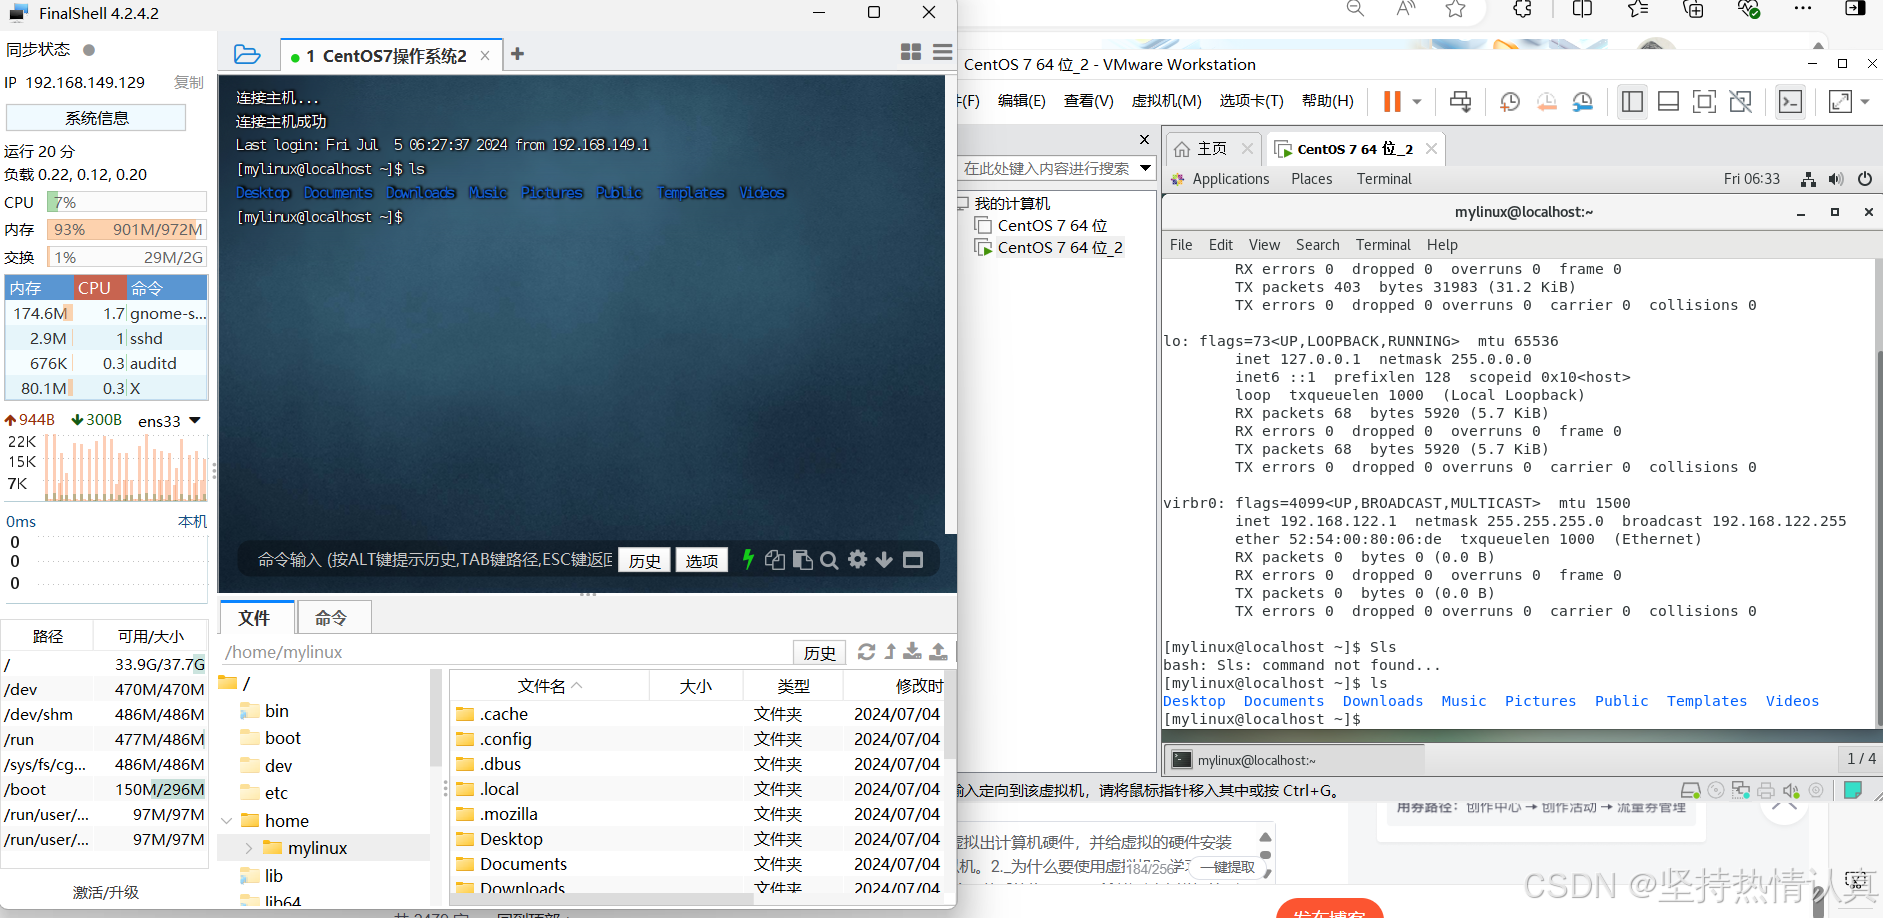
Task: Toggle VMware unity mode icon
Action: tap(1740, 101)
